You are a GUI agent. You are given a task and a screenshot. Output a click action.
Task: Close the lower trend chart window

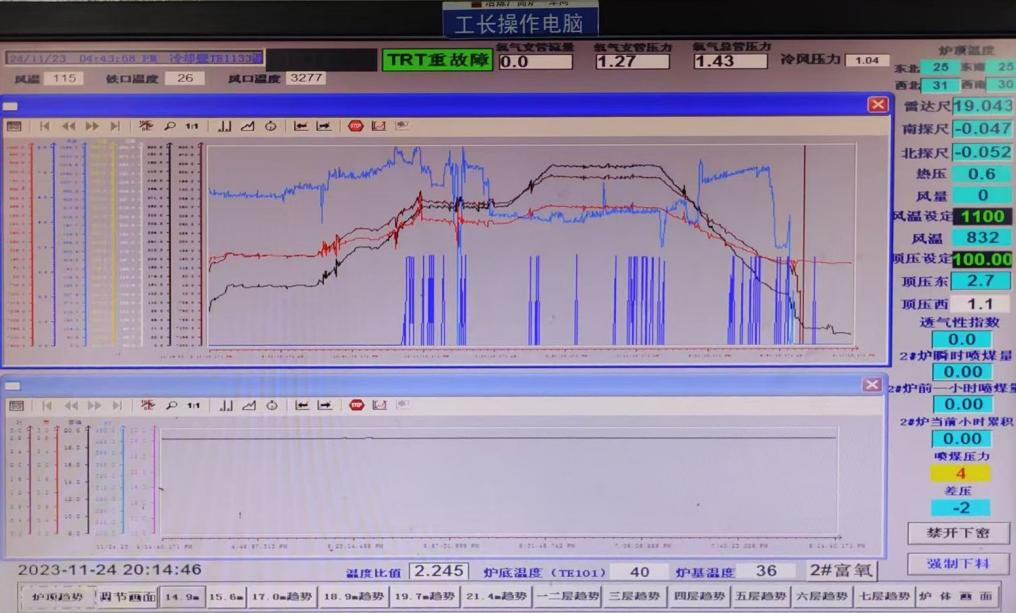point(872,385)
